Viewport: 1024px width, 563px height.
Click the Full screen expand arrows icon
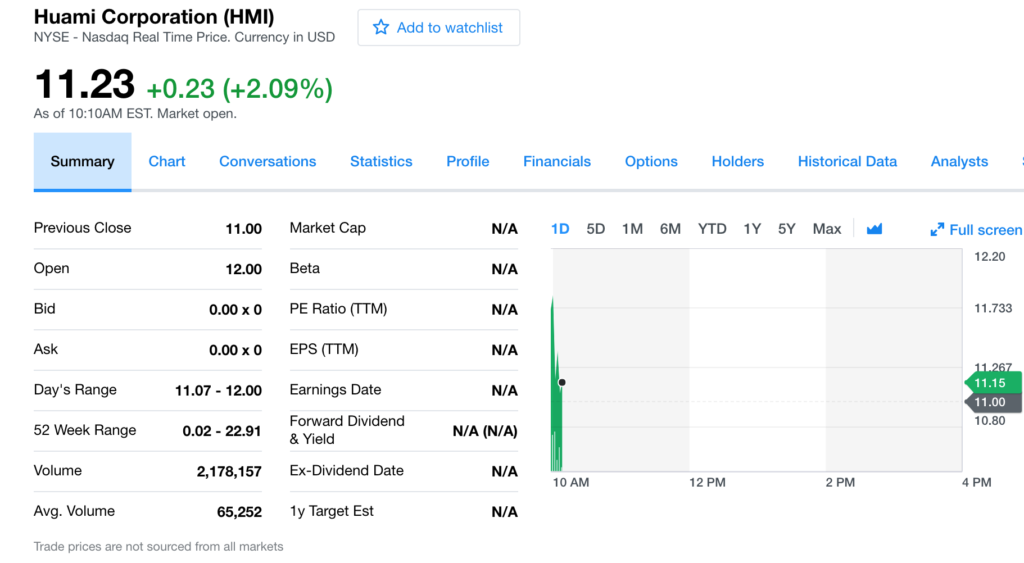pos(937,230)
